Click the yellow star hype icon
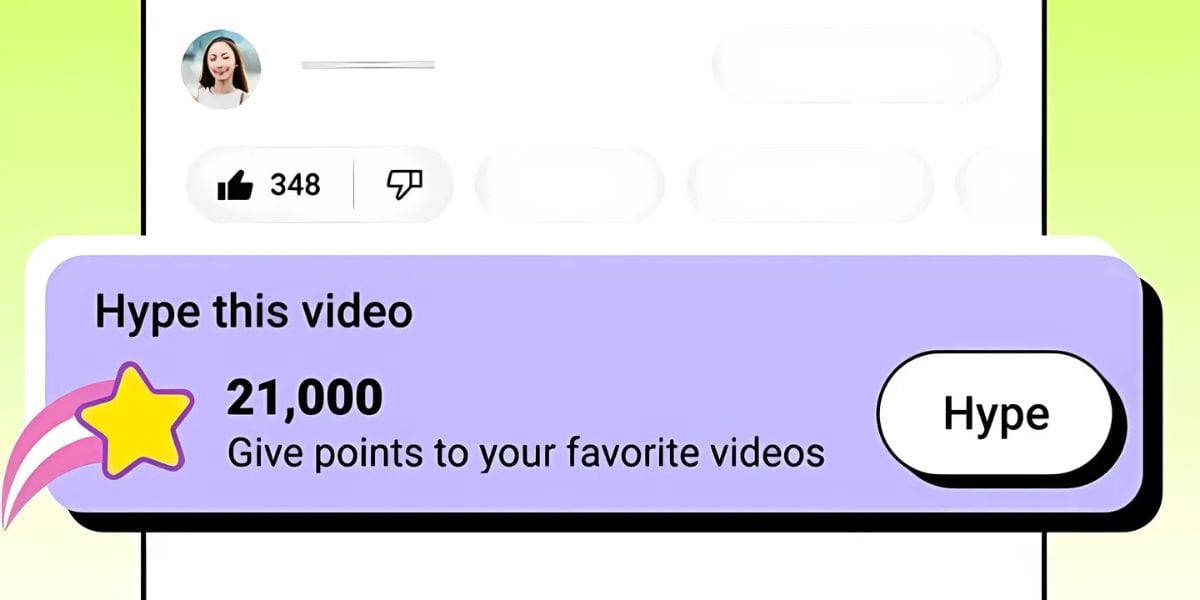Viewport: 1200px width, 600px height. 137,419
